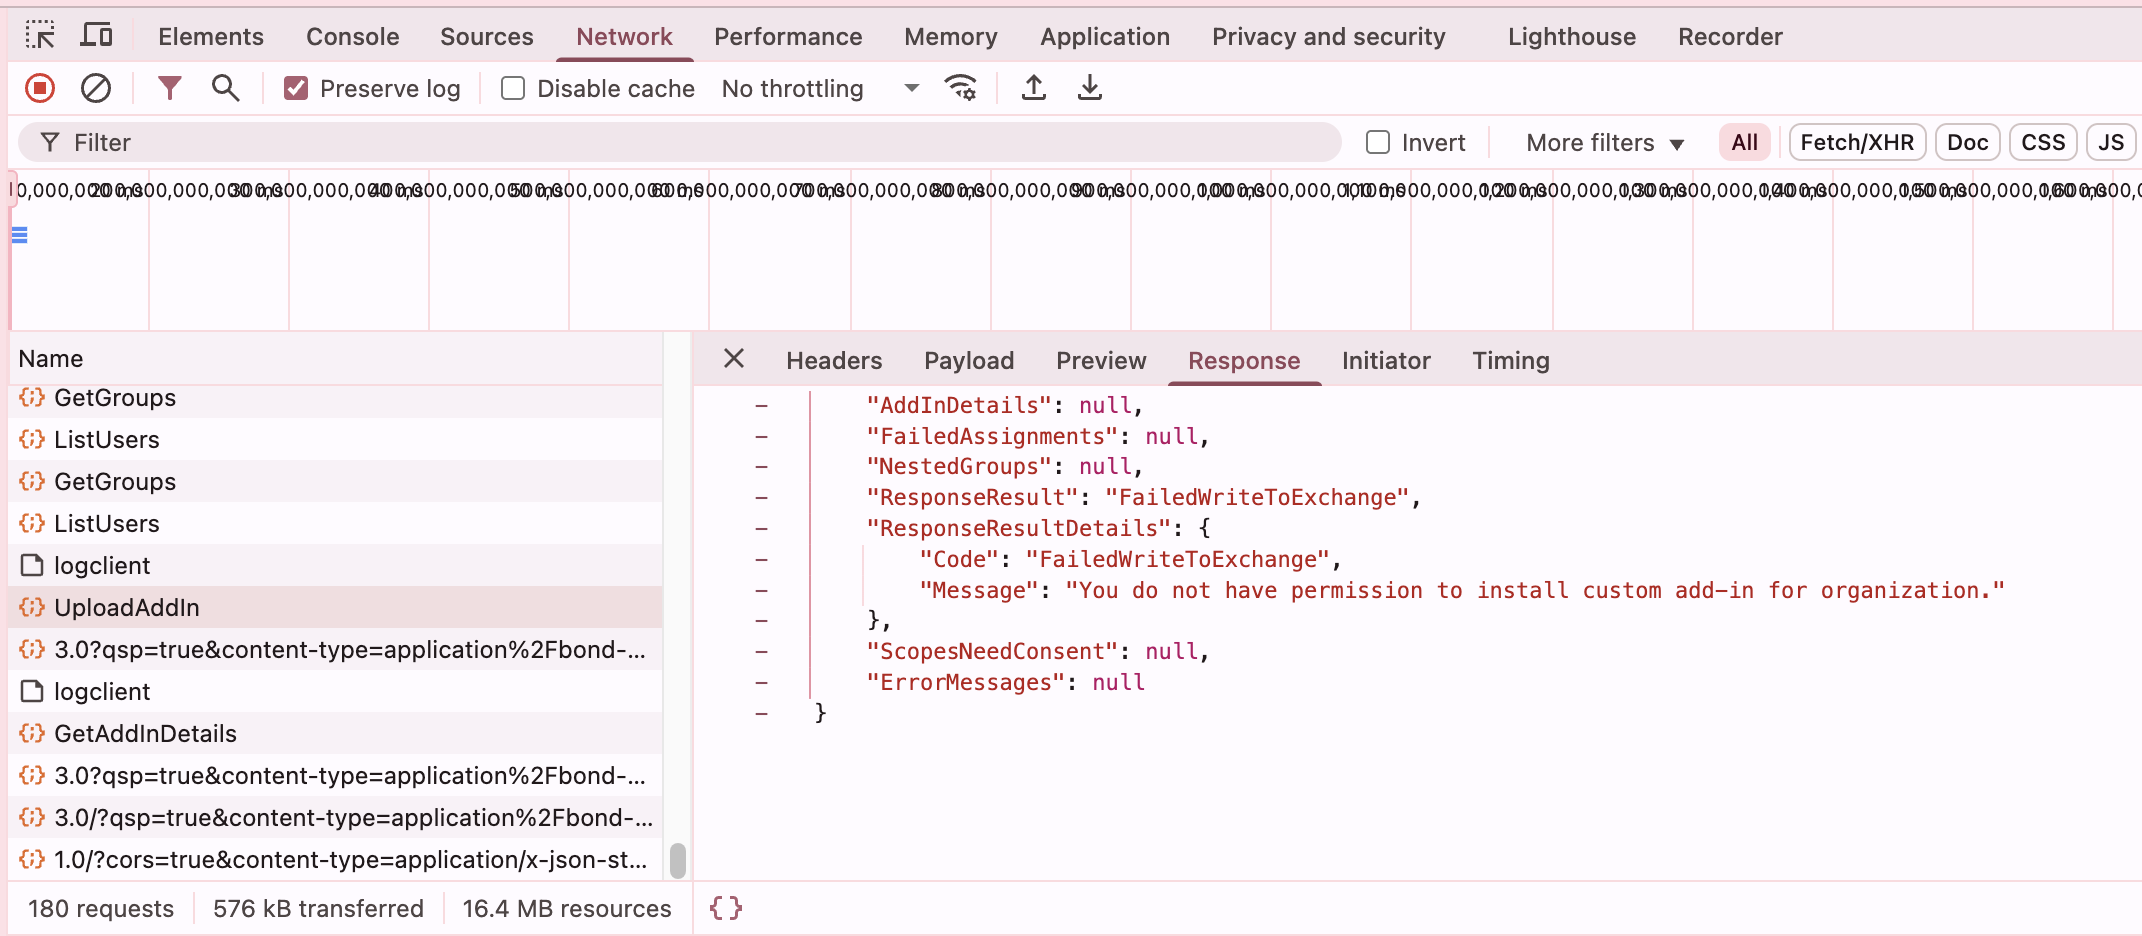Select the 1.0/?cors=true request row

click(335, 859)
